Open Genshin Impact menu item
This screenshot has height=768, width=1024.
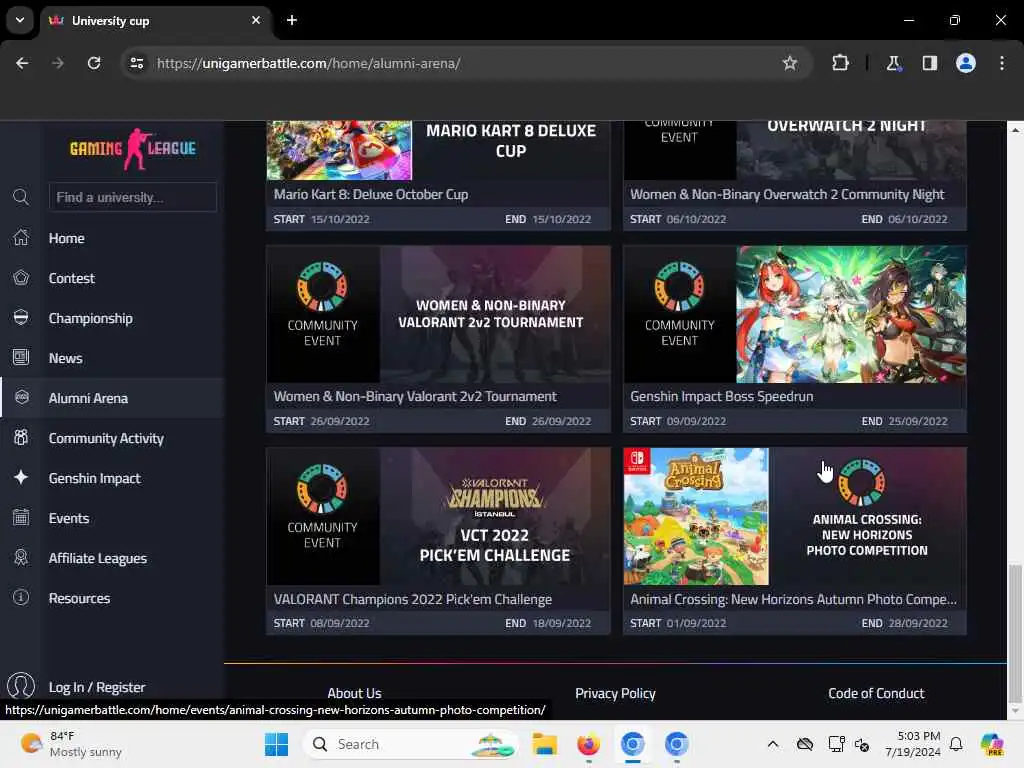[x=95, y=478]
